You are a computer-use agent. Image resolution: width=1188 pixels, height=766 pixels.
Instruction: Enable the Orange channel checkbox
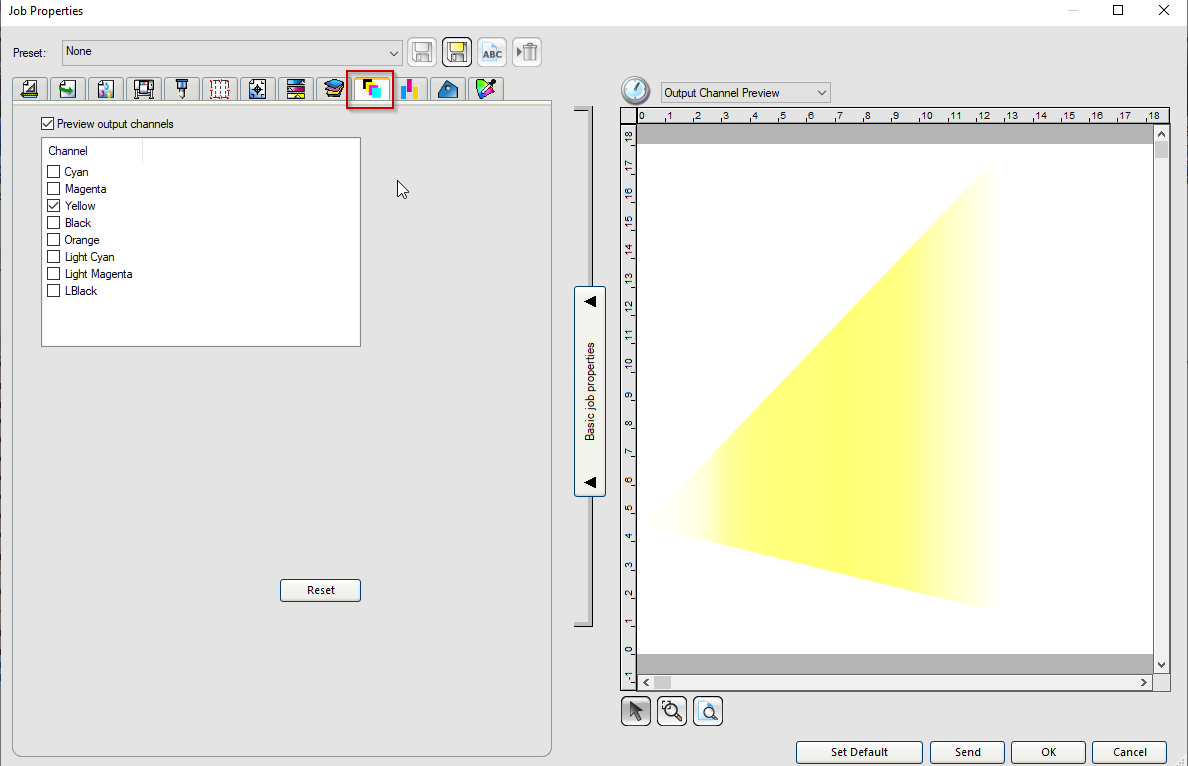[54, 239]
